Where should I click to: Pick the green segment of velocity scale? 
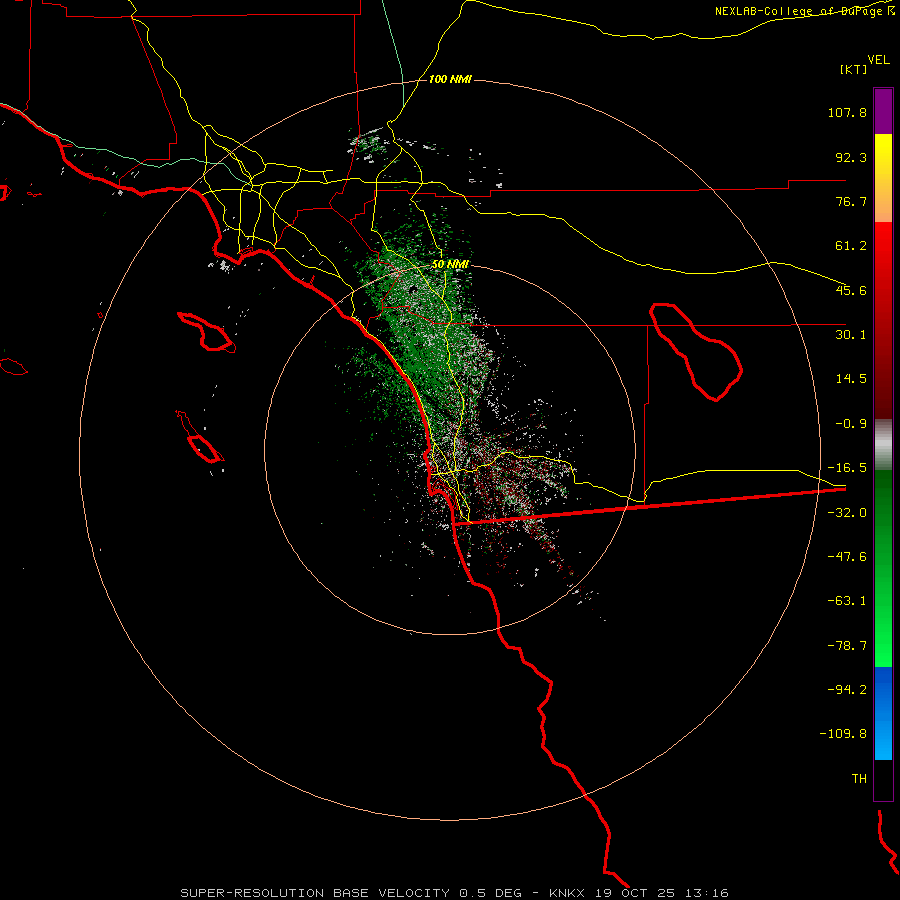(883, 568)
